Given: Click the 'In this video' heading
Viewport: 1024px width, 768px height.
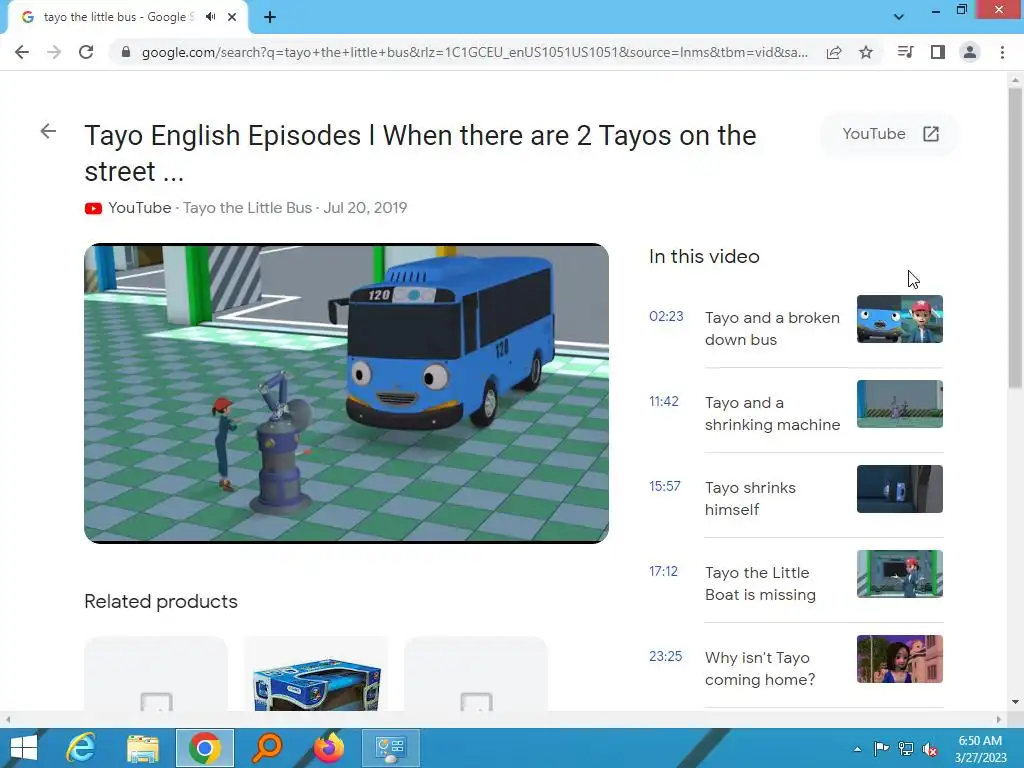Looking at the screenshot, I should point(704,257).
